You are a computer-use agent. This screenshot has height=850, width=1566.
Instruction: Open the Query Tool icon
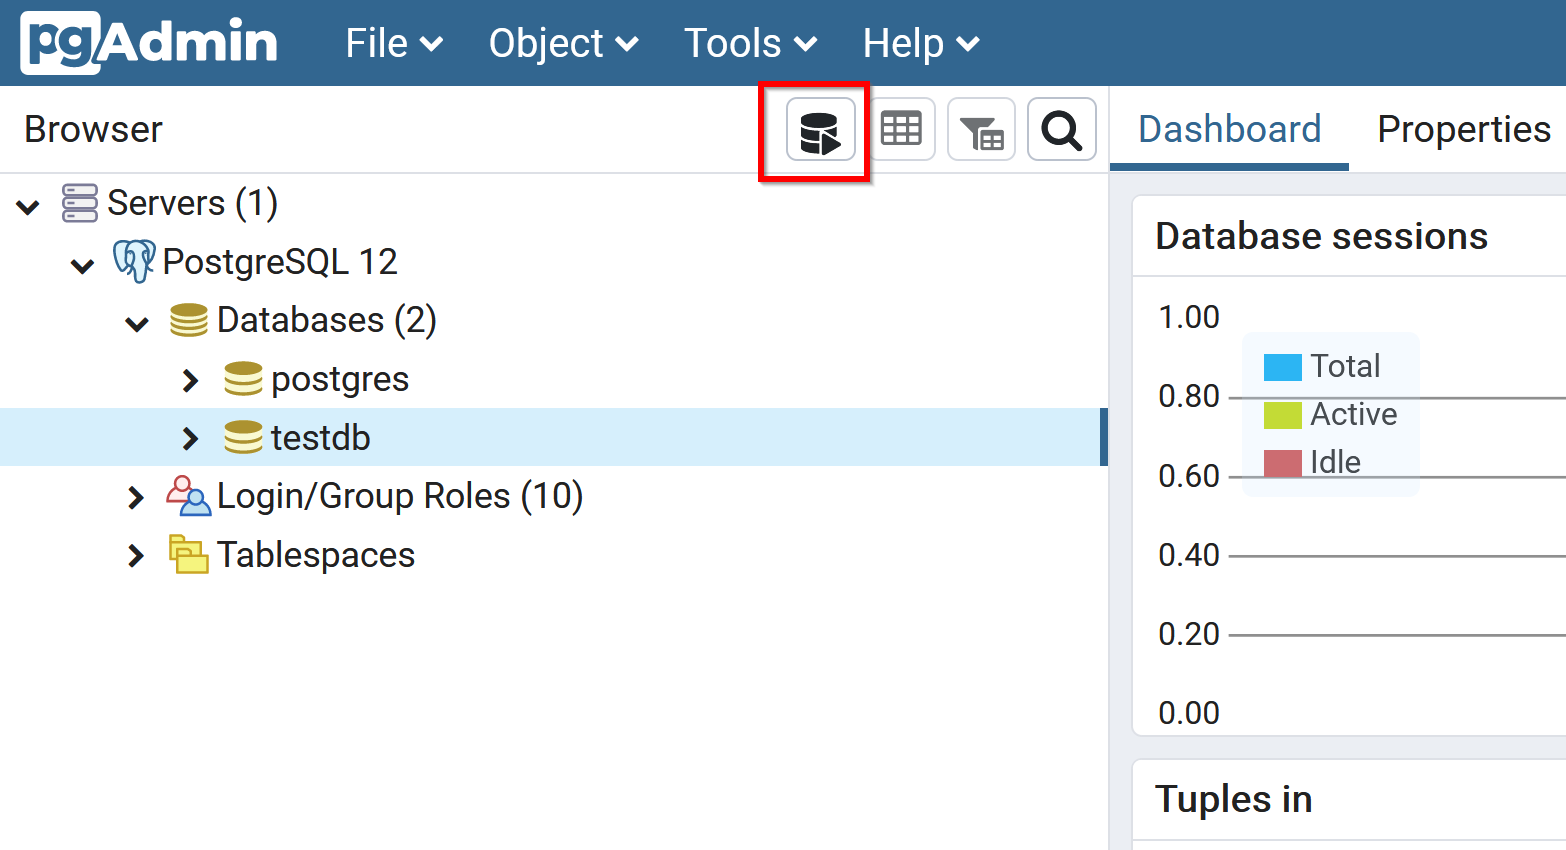(x=820, y=131)
